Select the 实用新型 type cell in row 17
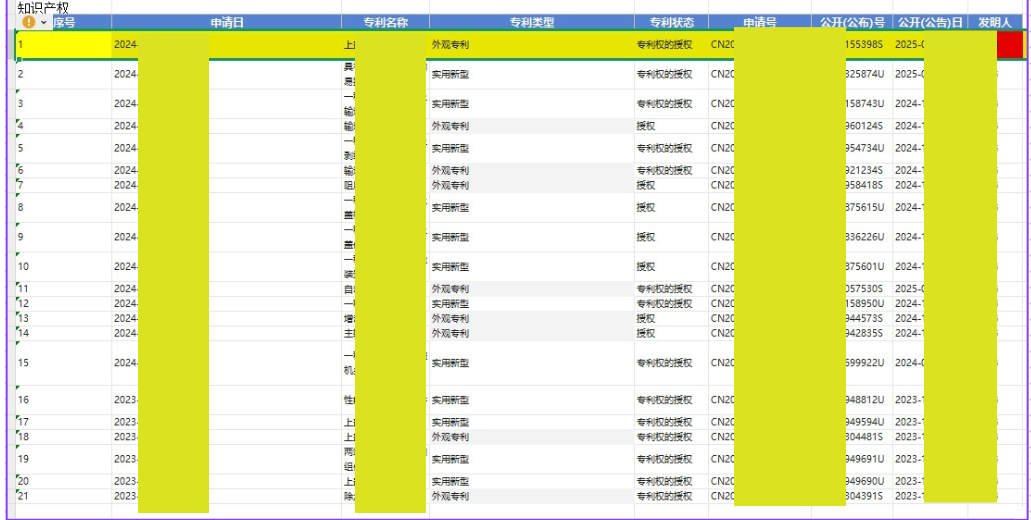Viewport: 1031px width, 520px height. click(532, 422)
